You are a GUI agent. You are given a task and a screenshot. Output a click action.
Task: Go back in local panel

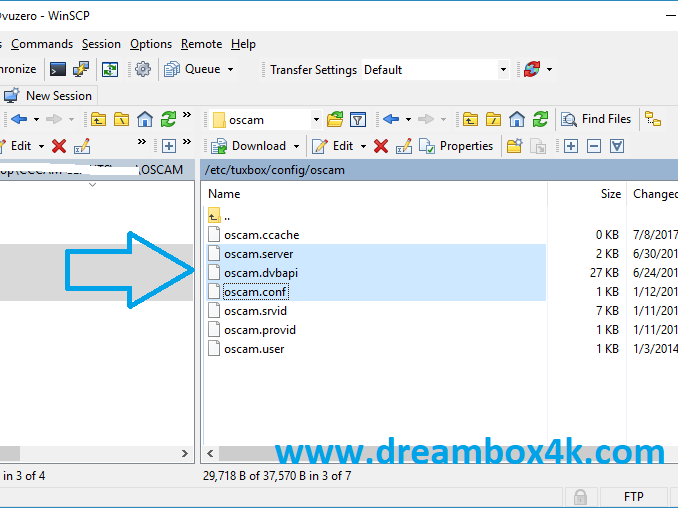click(19, 119)
